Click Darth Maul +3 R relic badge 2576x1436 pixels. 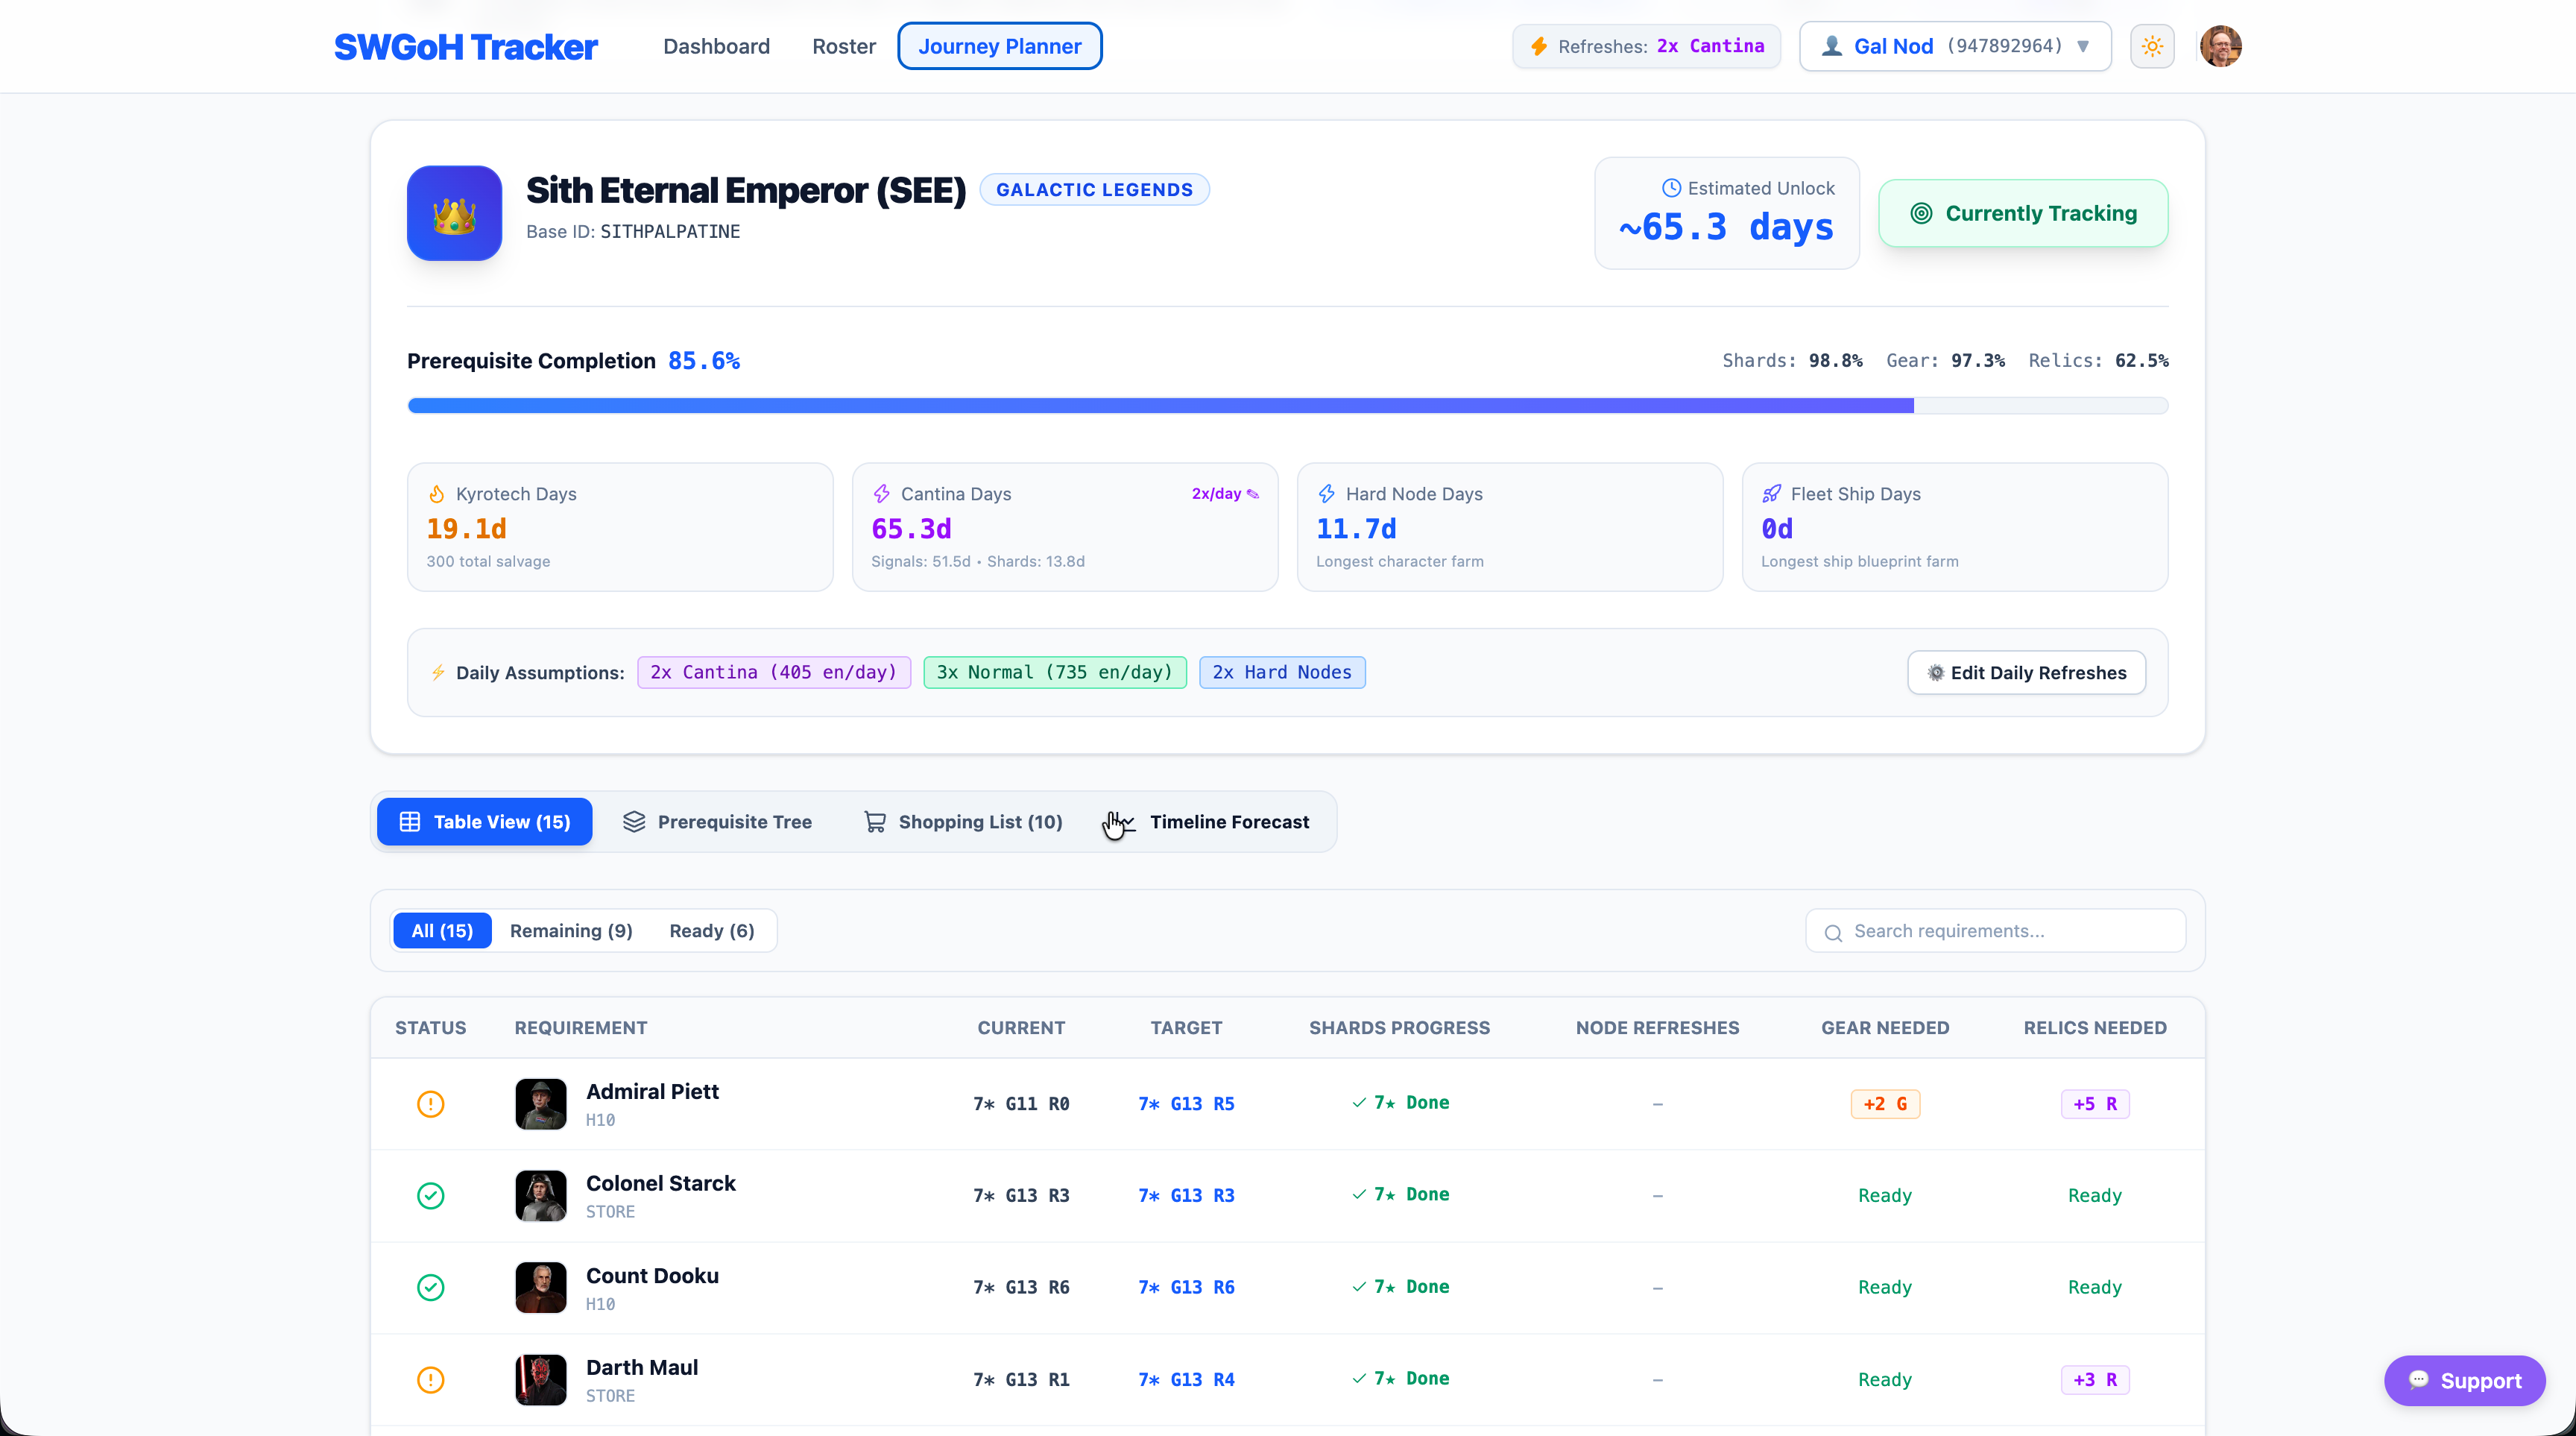pyautogui.click(x=2094, y=1380)
